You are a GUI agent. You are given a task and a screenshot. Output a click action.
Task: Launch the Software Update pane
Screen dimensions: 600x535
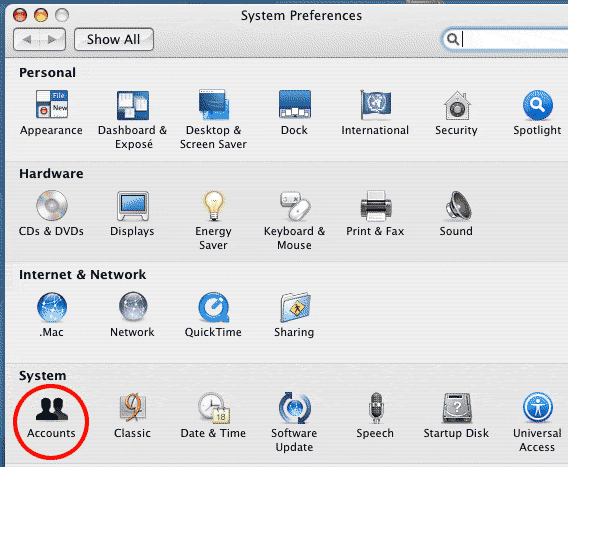[294, 409]
